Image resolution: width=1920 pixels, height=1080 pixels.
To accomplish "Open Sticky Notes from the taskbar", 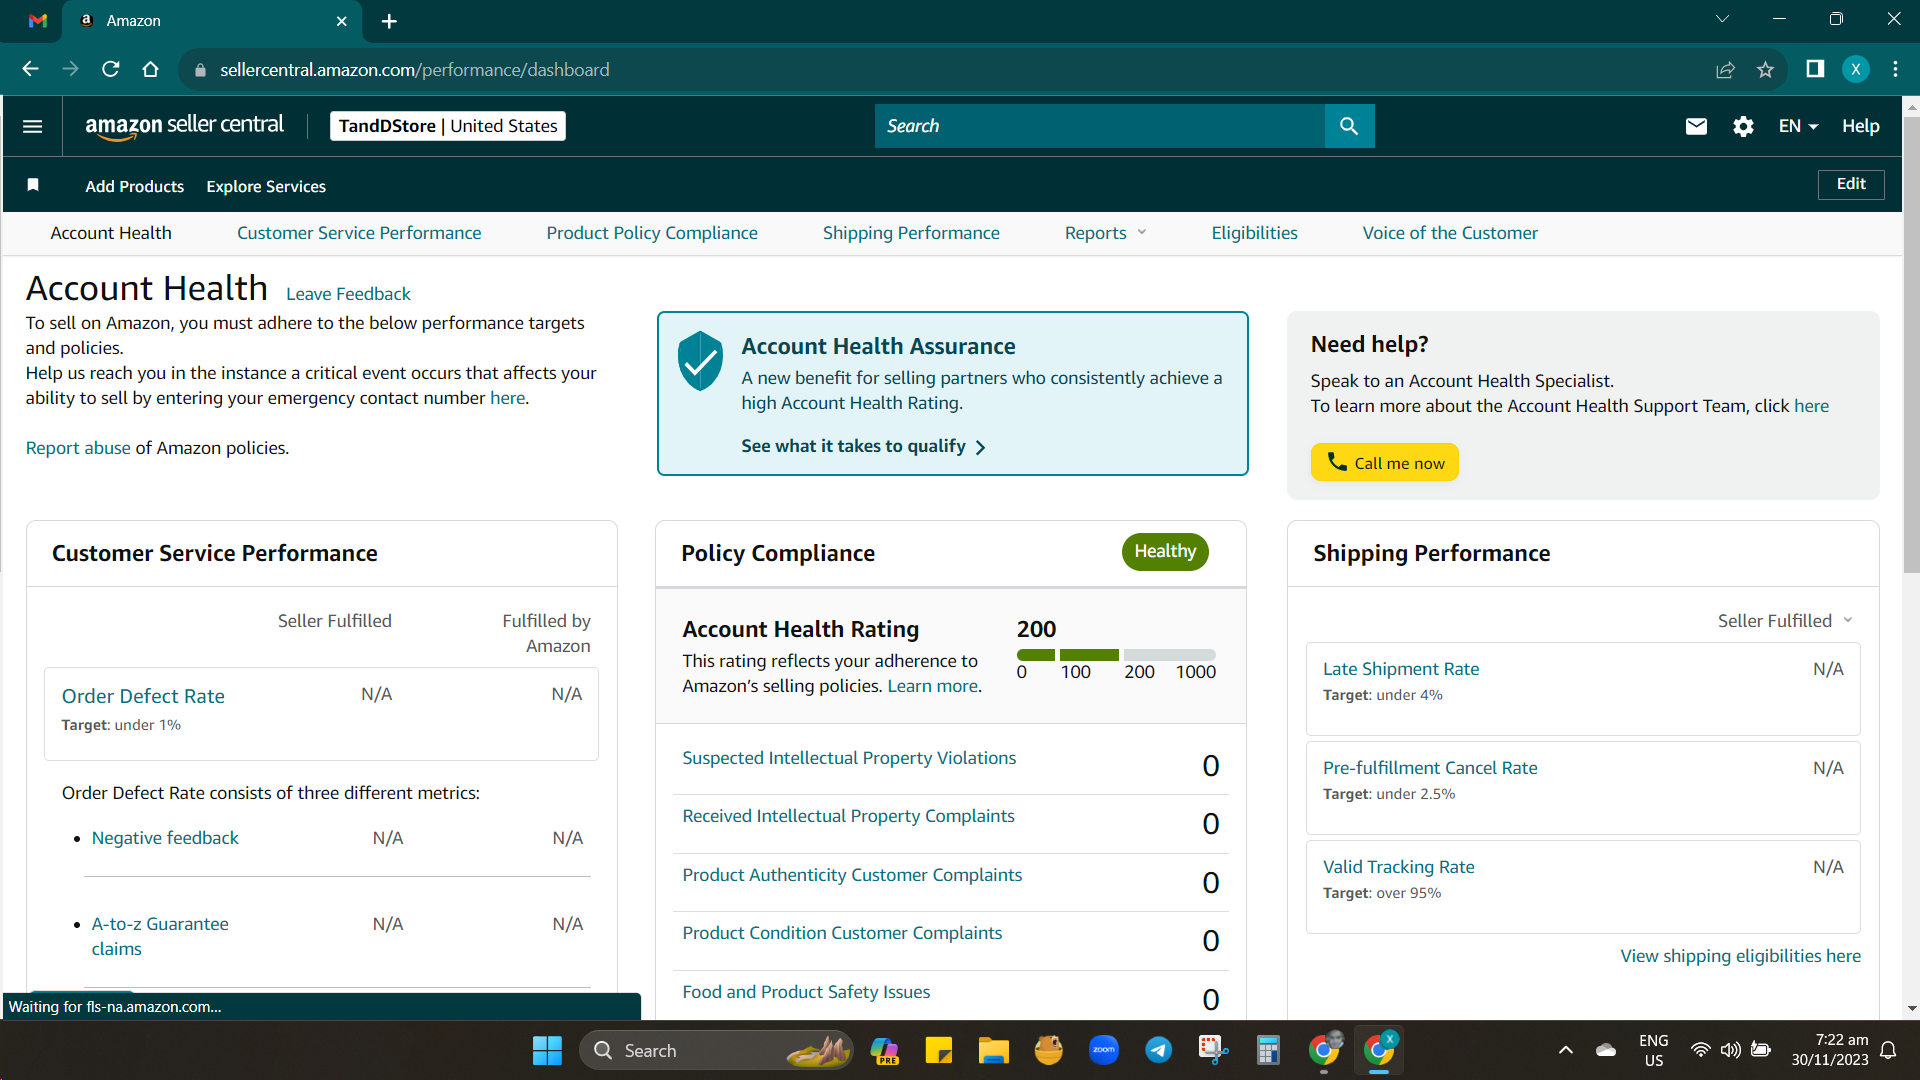I will [938, 1050].
